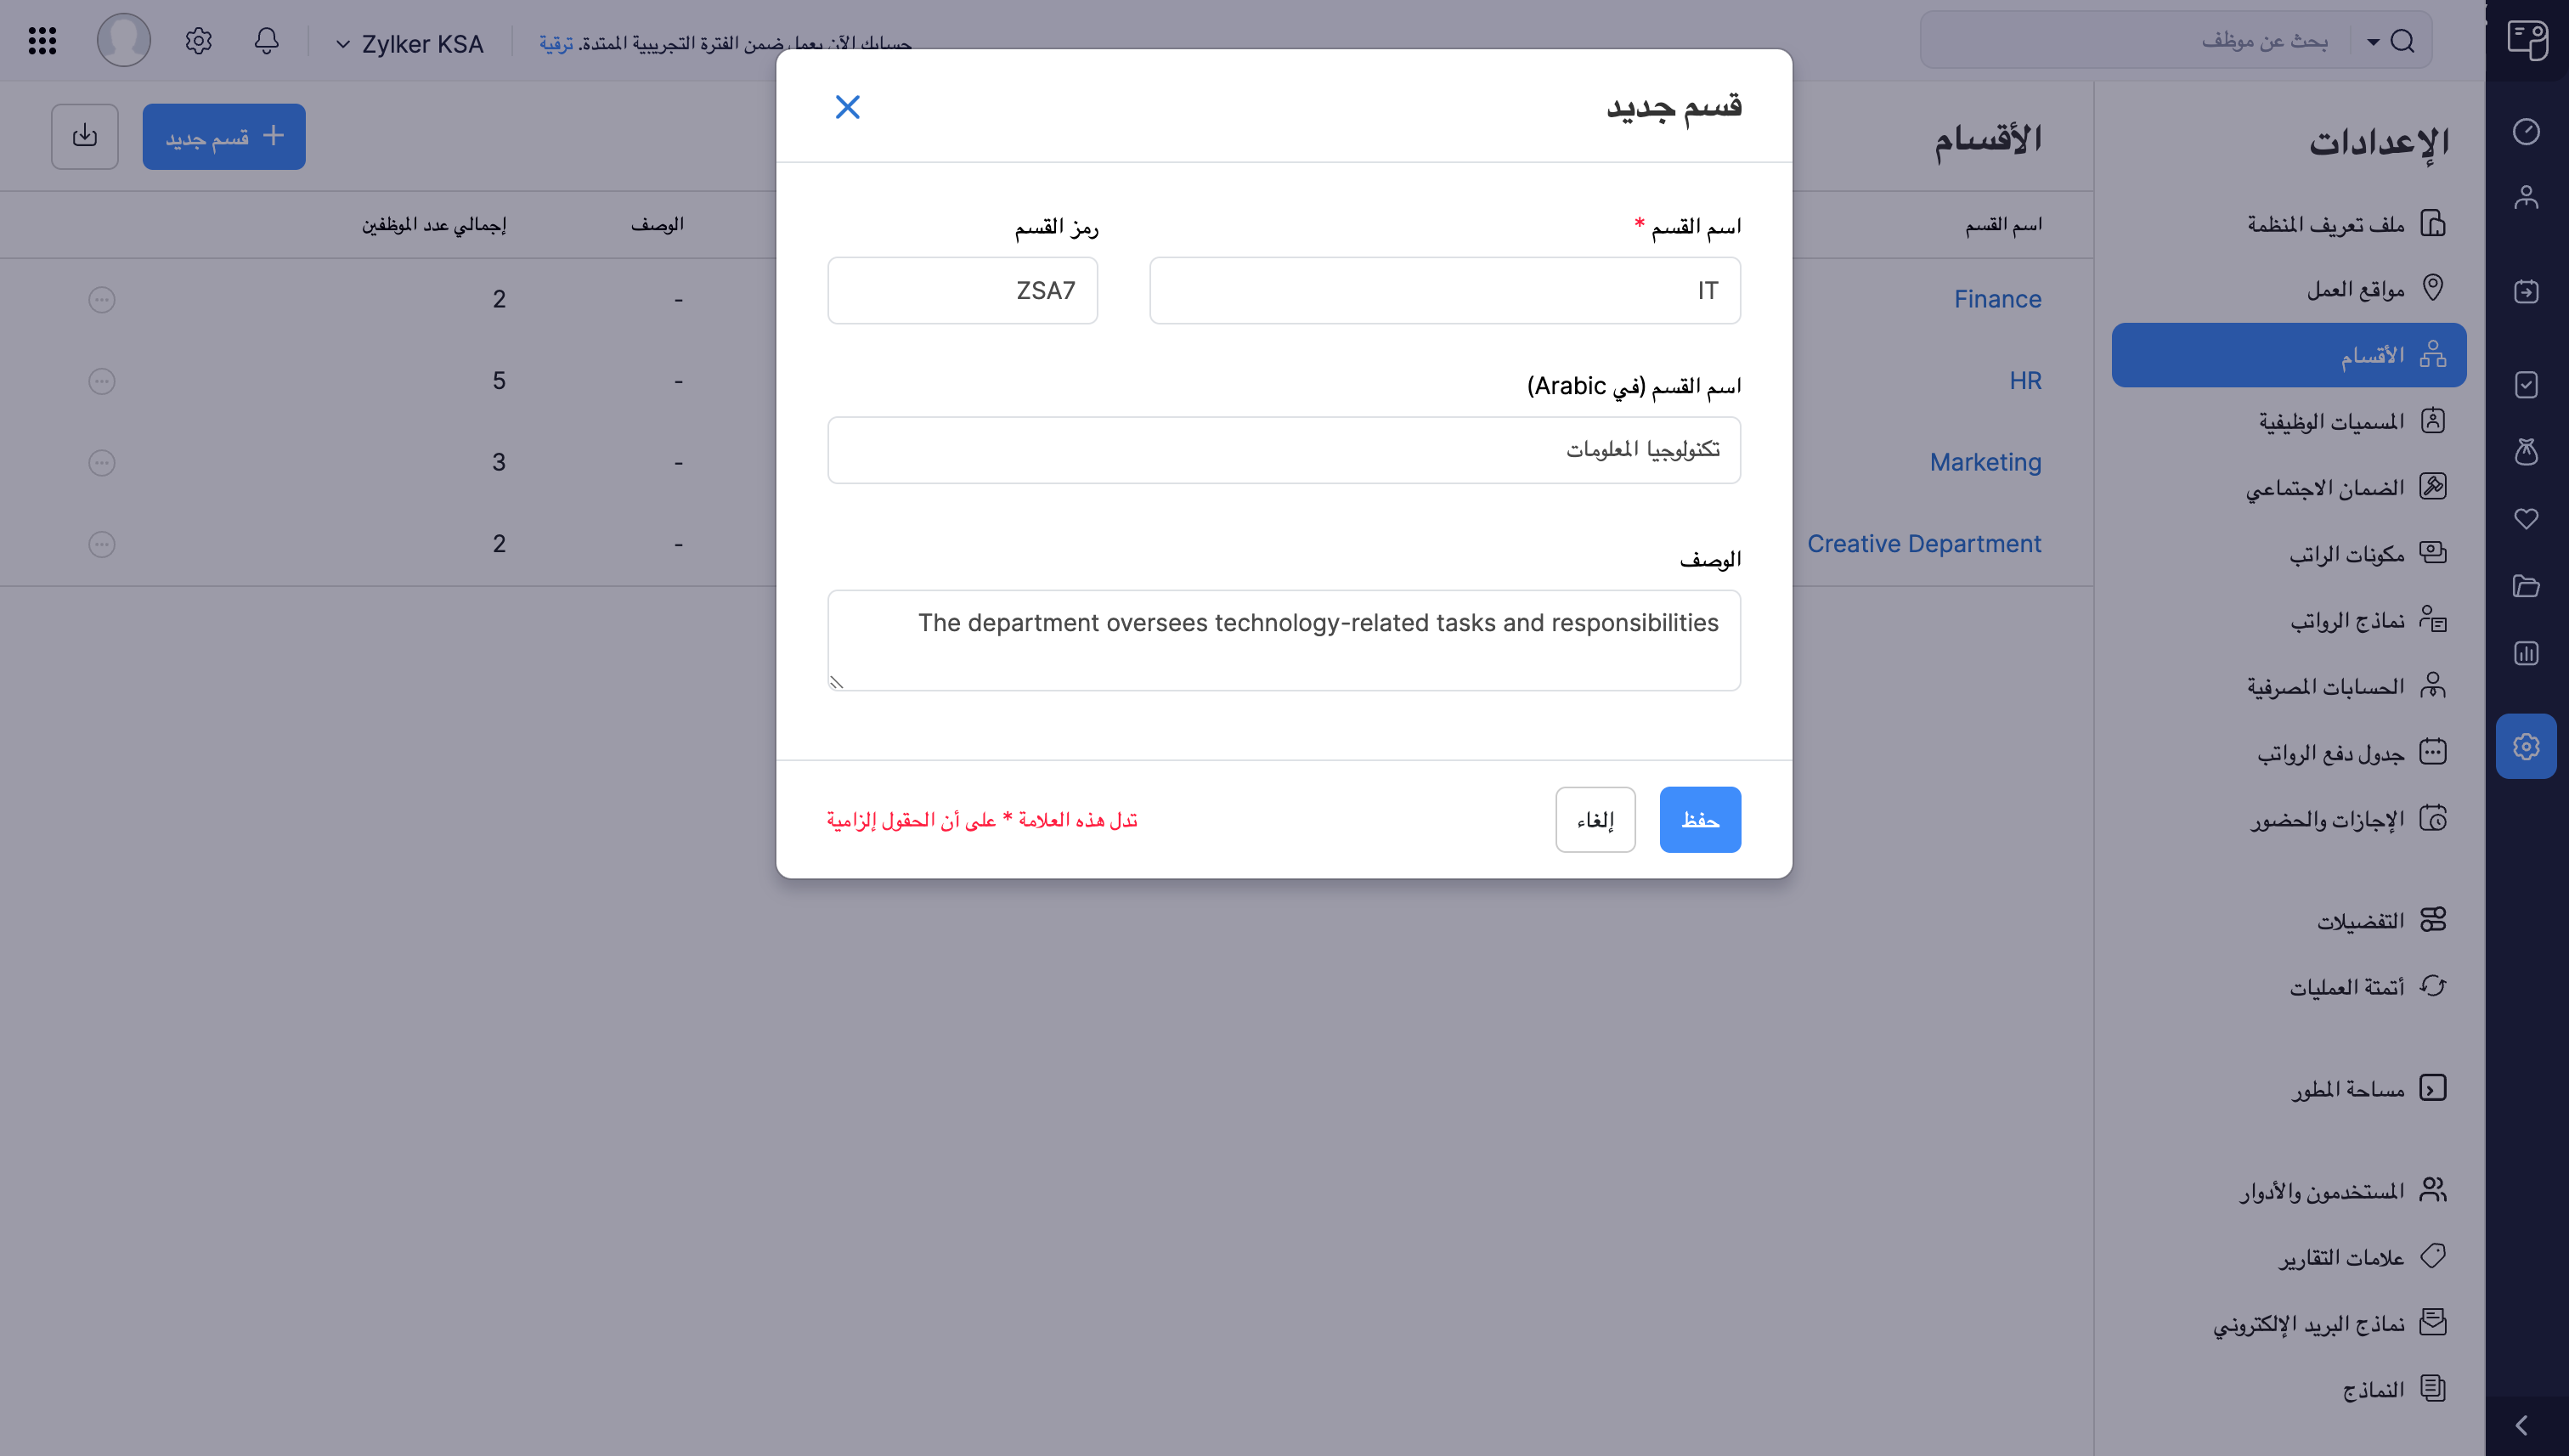Close the new department dialog
The height and width of the screenshot is (1456, 2569).
tap(847, 107)
